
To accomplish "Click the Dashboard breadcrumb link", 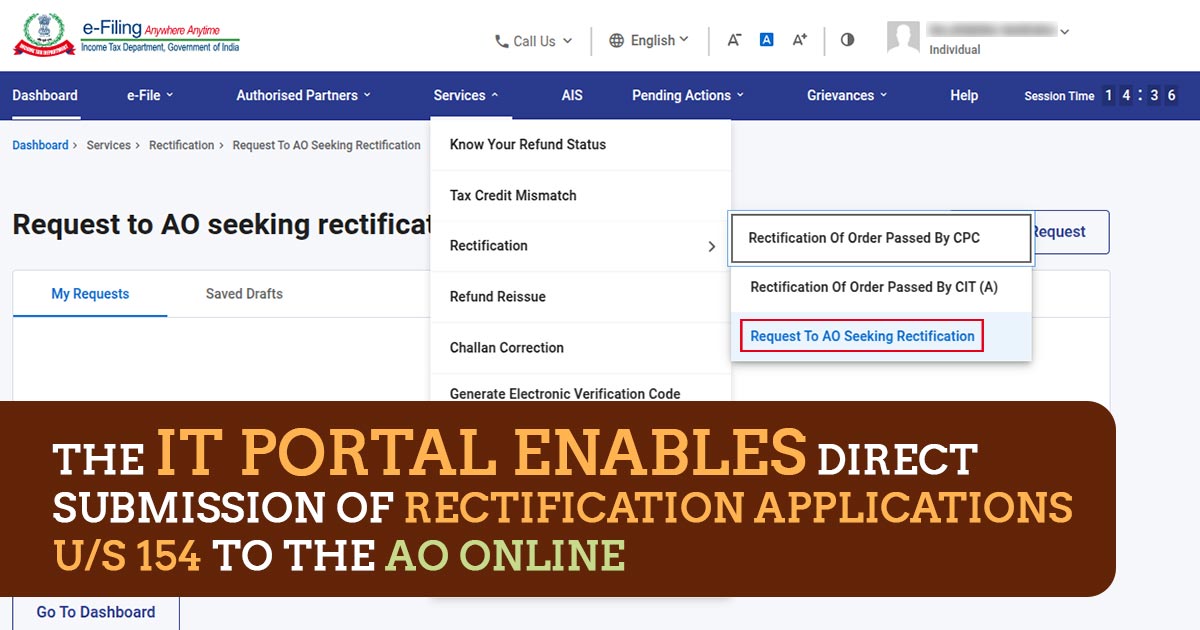I will pos(40,144).
